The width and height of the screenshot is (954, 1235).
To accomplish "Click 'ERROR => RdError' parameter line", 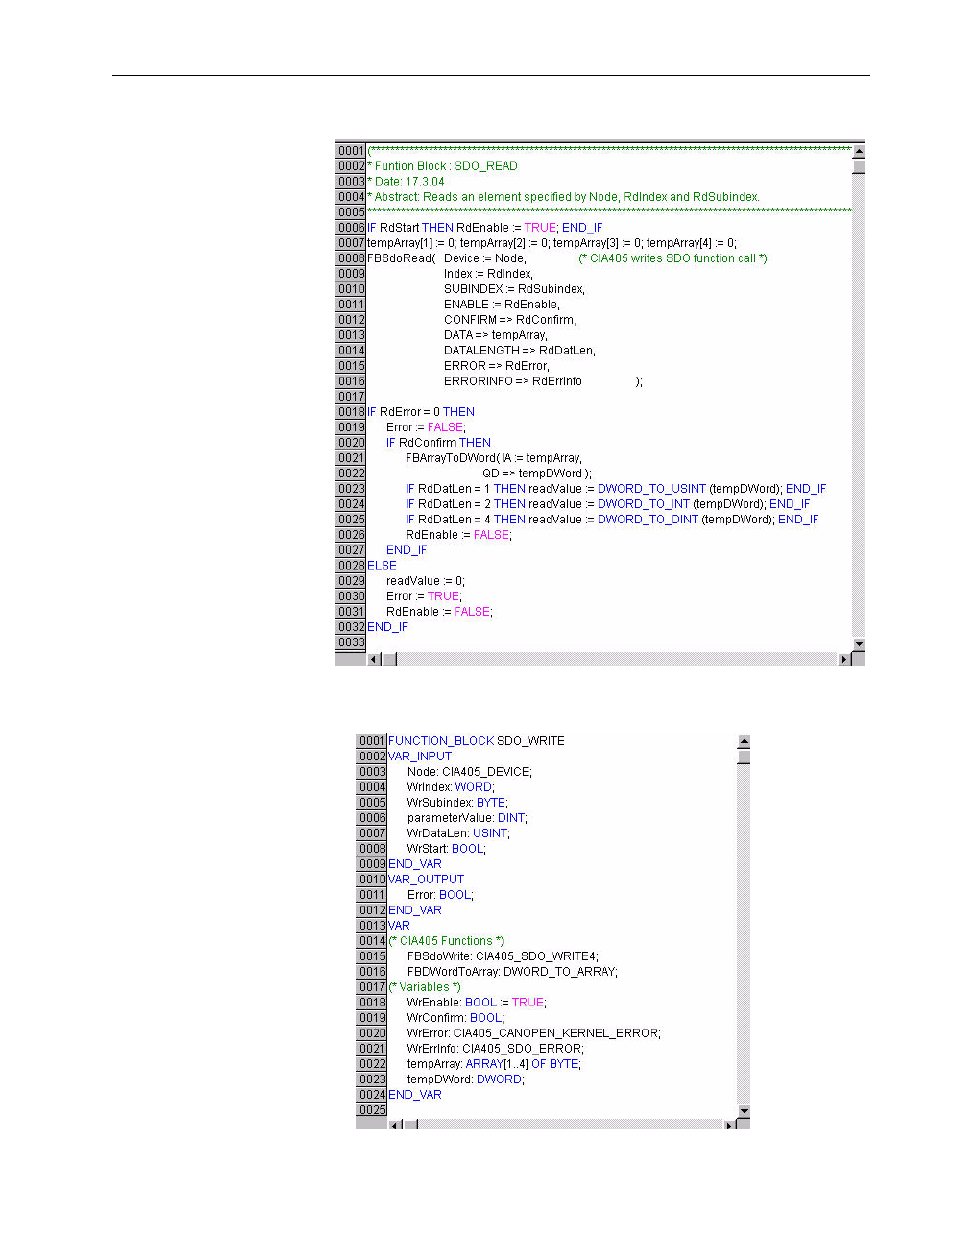I will pyautogui.click(x=497, y=366).
